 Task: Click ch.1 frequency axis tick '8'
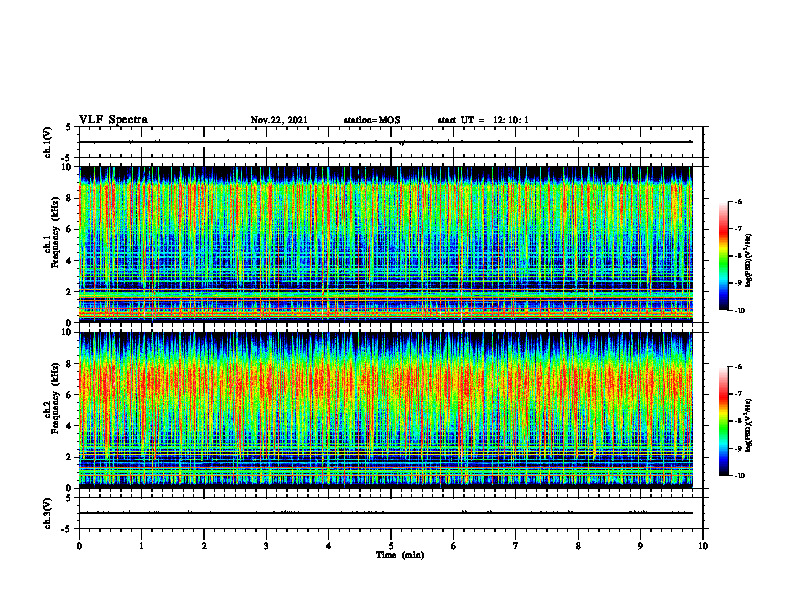coord(70,198)
